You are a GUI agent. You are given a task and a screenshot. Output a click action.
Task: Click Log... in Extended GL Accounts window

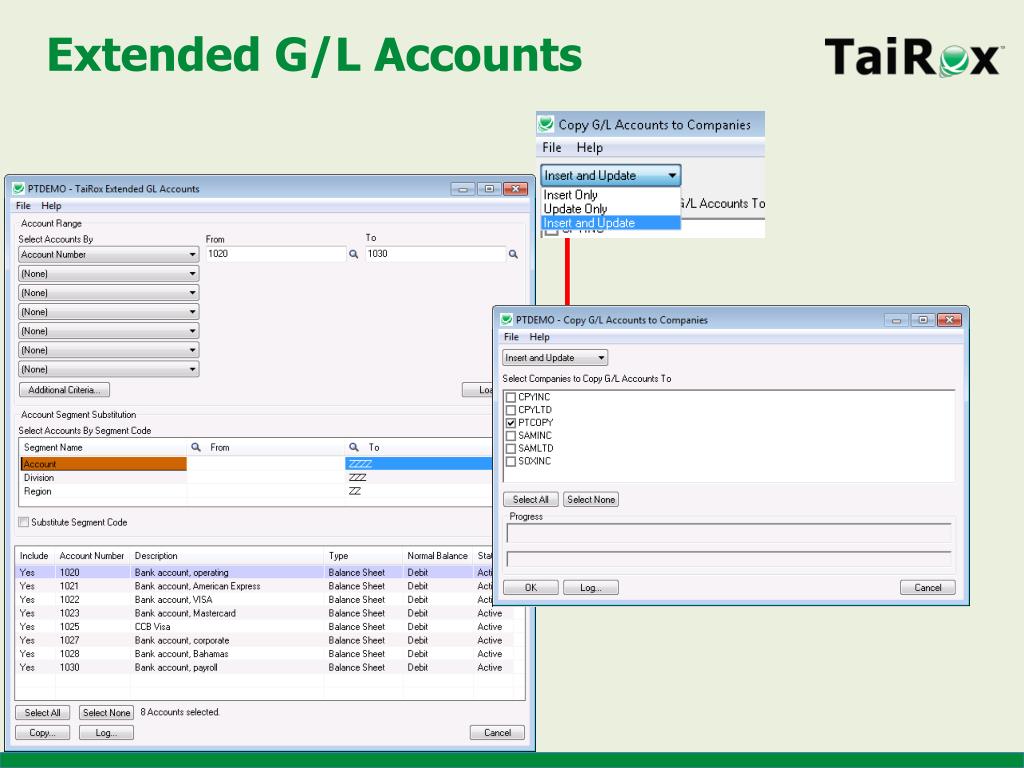click(x=106, y=733)
